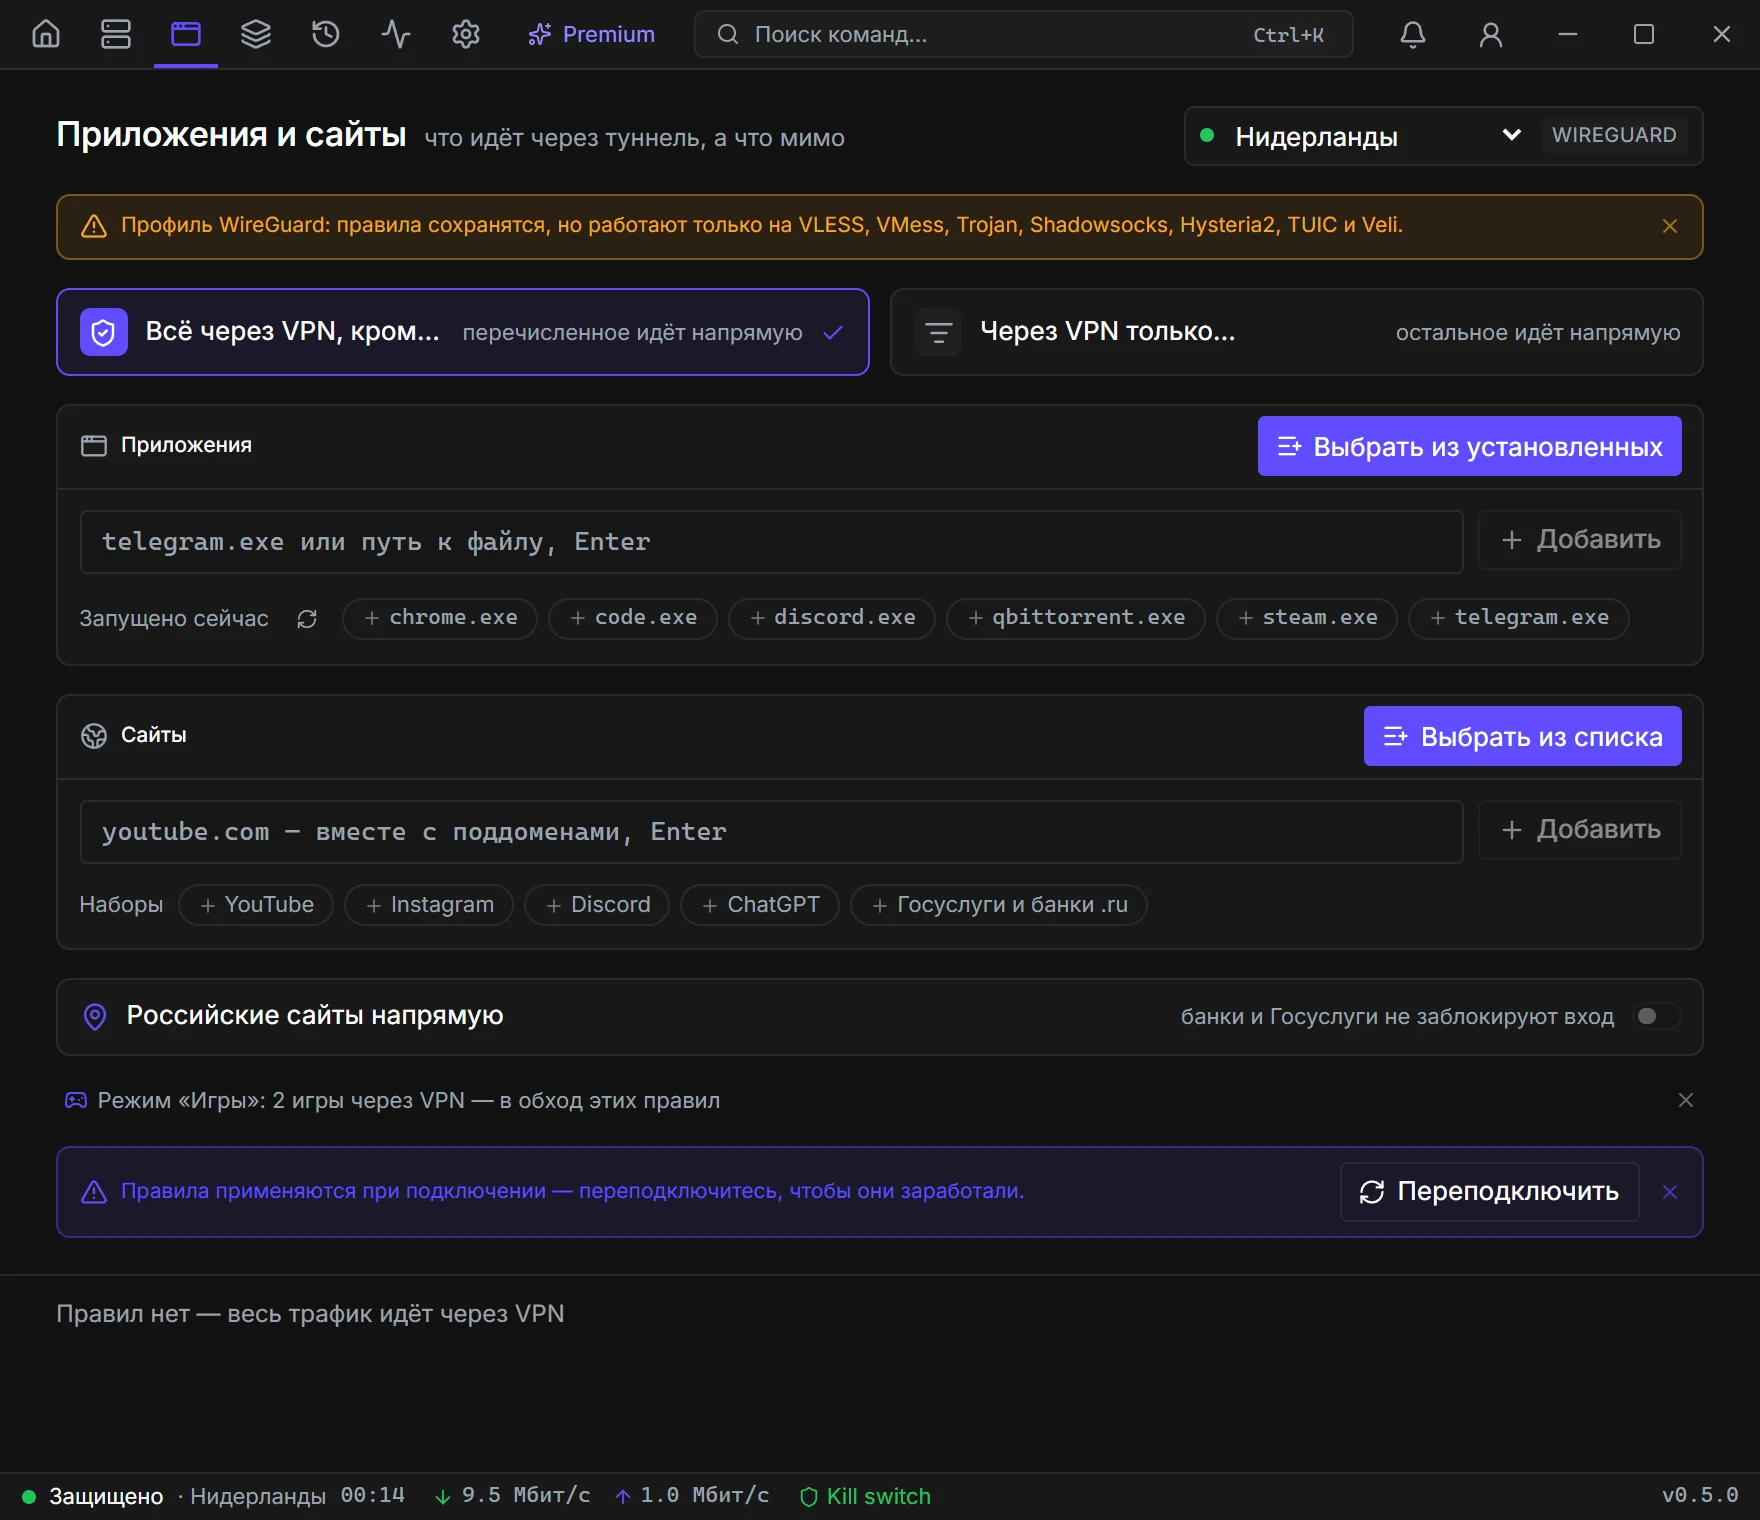Viewport: 1760px width, 1520px height.
Task: Add telegram.exe chip to rules
Action: pos(1519,618)
